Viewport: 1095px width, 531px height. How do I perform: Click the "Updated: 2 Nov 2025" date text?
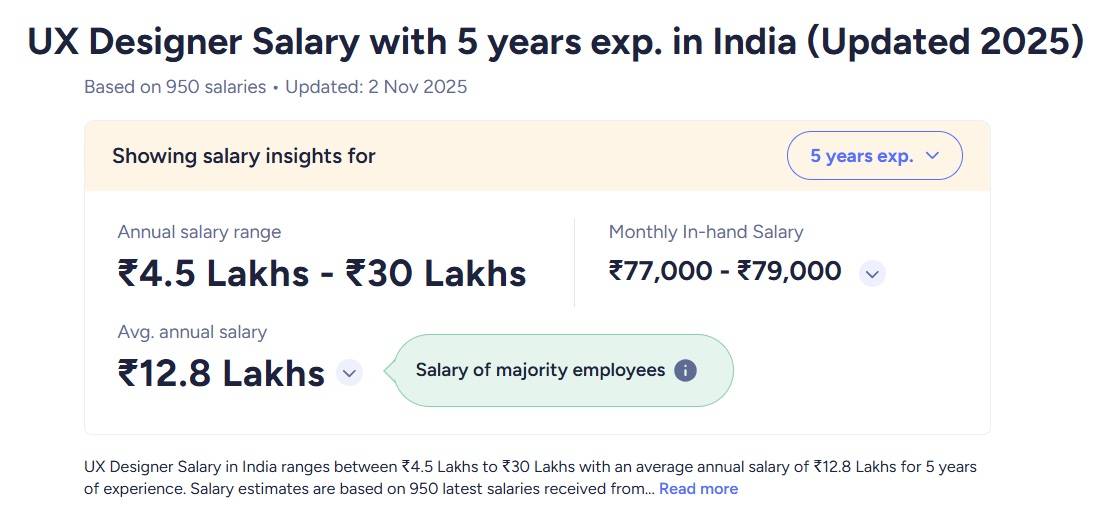pyautogui.click(x=376, y=87)
